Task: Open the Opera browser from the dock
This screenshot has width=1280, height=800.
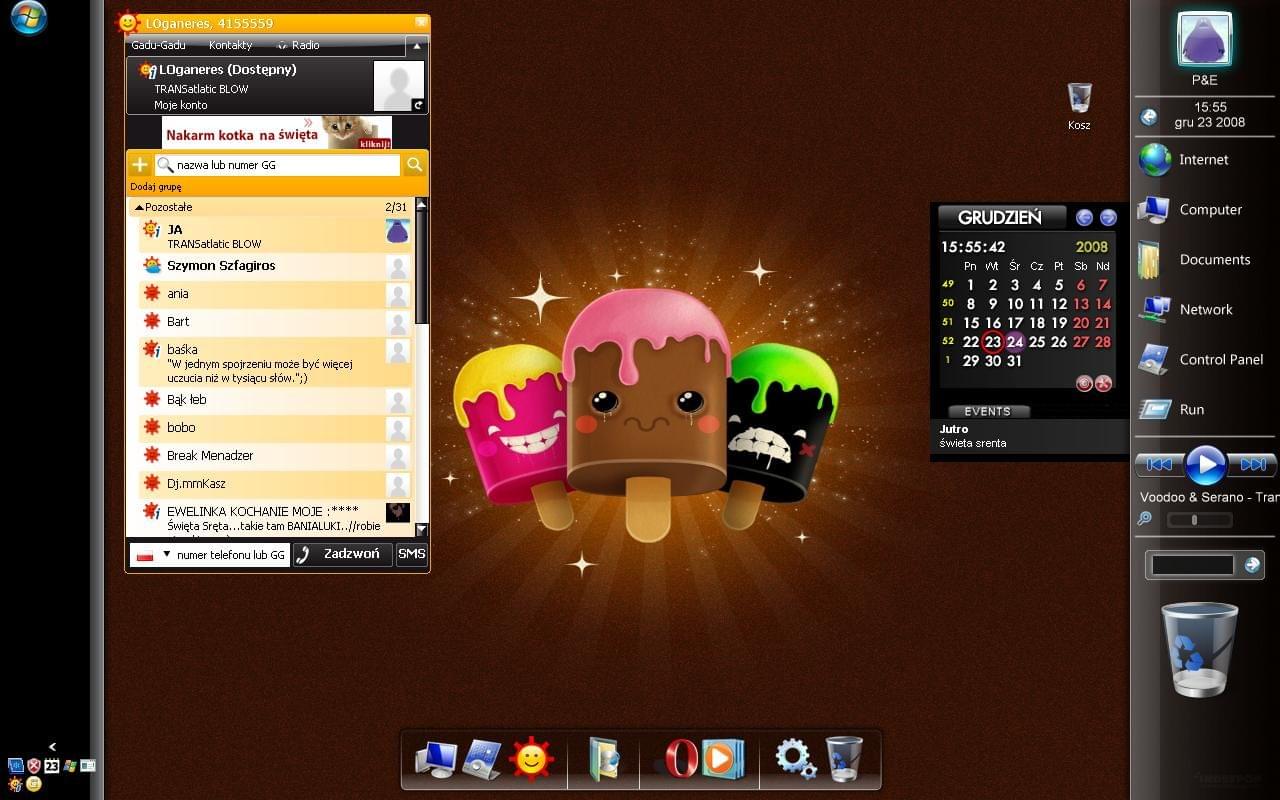Action: (682, 758)
